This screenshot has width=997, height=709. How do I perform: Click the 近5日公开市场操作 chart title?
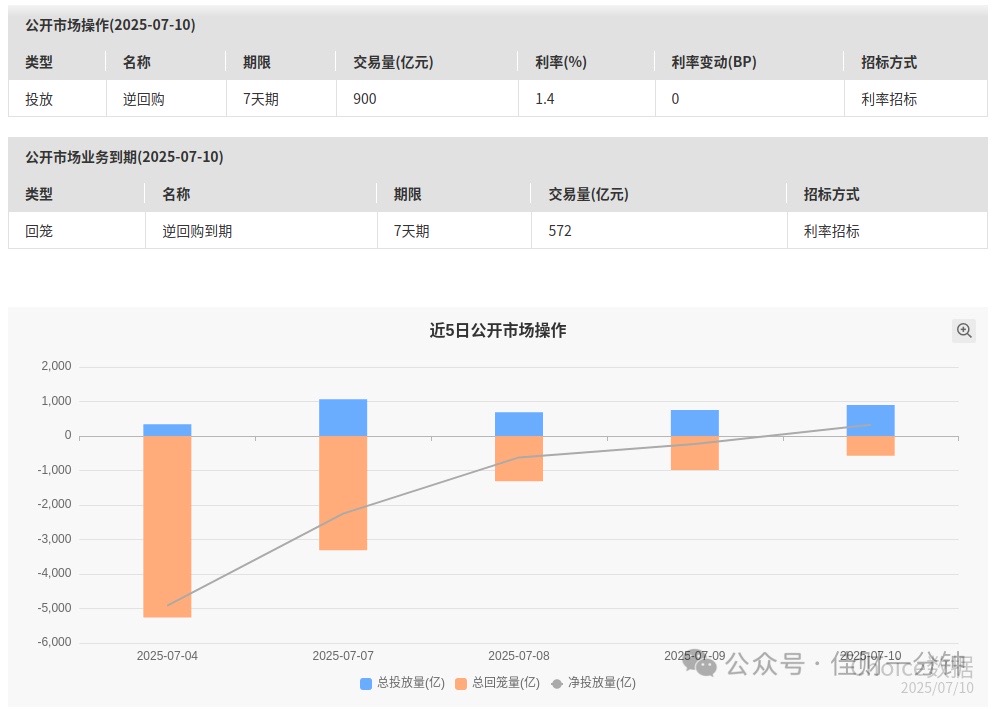(x=498, y=330)
